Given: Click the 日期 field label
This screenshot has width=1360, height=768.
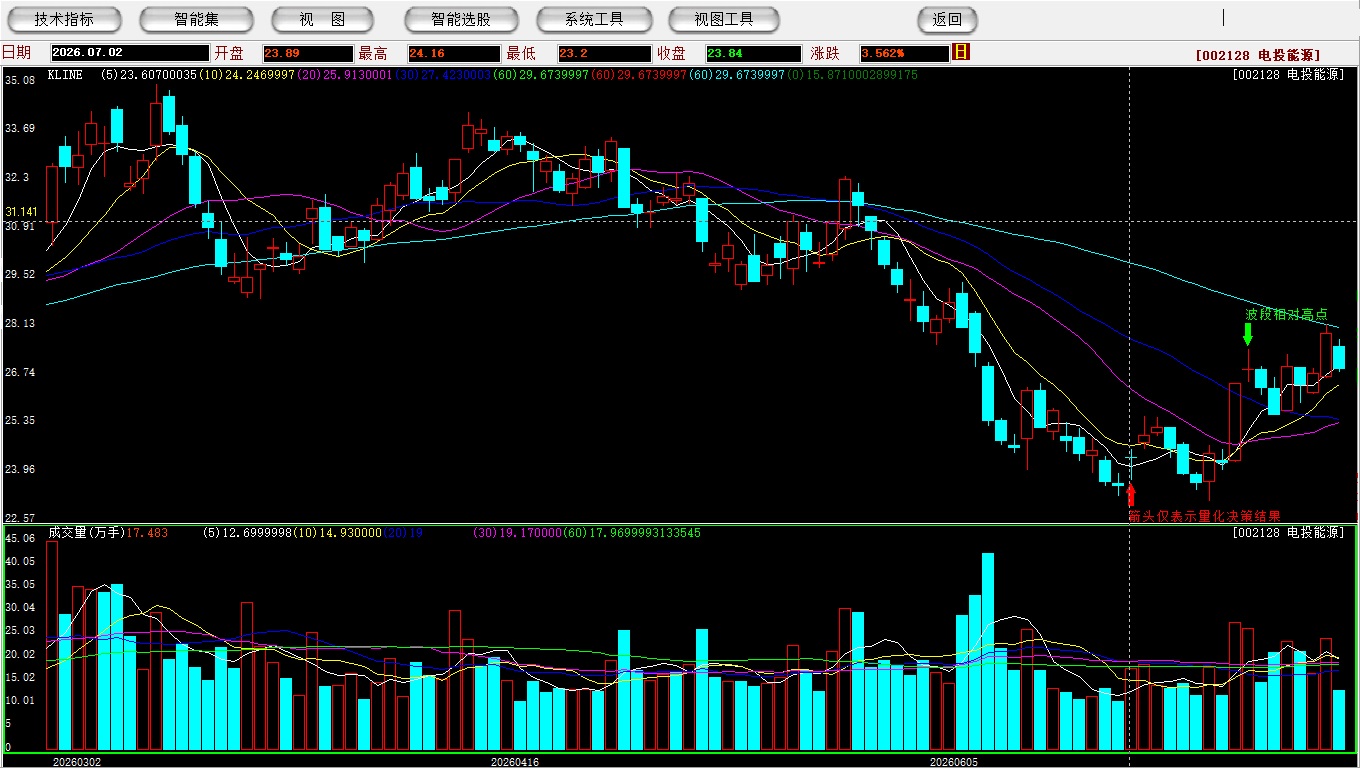Looking at the screenshot, I should tap(16, 53).
